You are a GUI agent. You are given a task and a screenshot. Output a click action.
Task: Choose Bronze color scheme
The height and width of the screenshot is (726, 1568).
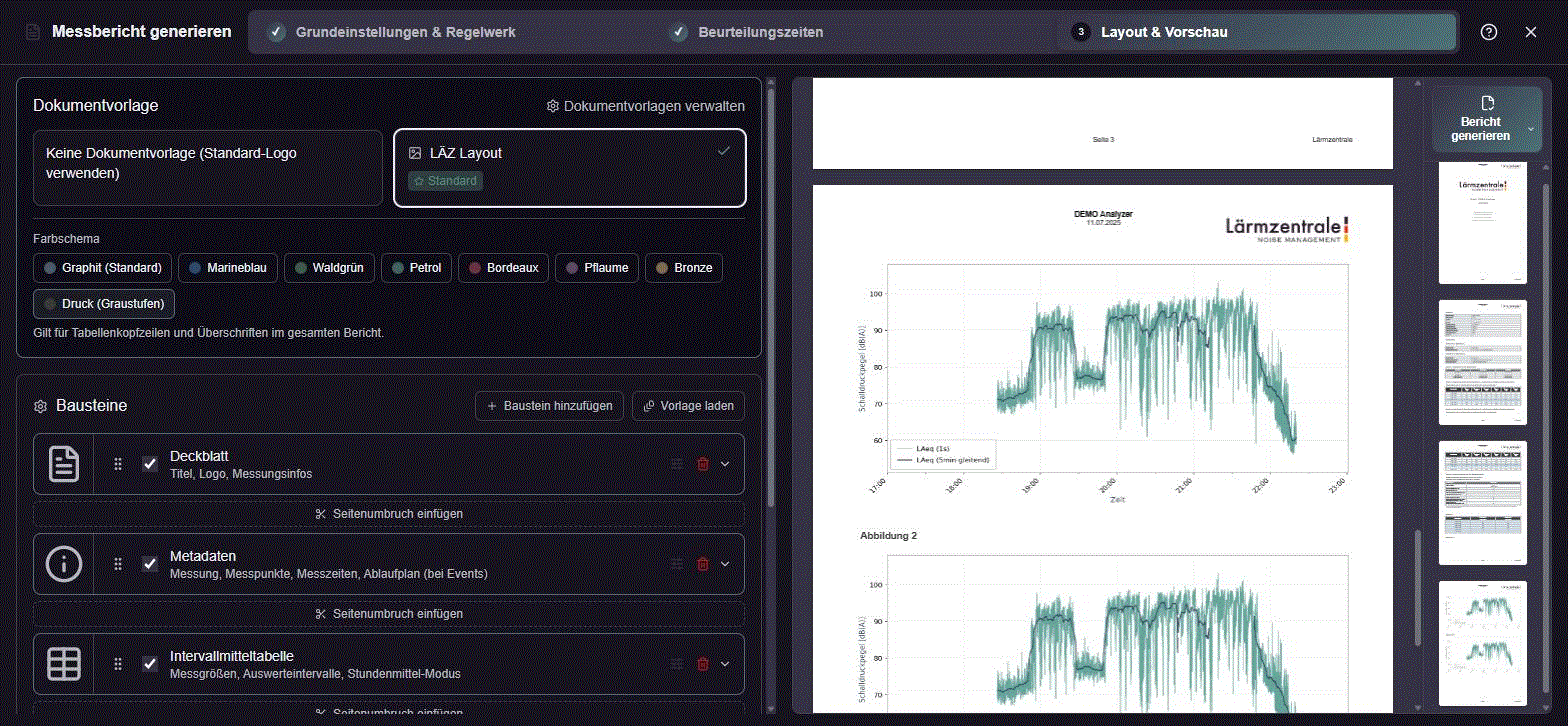[684, 268]
